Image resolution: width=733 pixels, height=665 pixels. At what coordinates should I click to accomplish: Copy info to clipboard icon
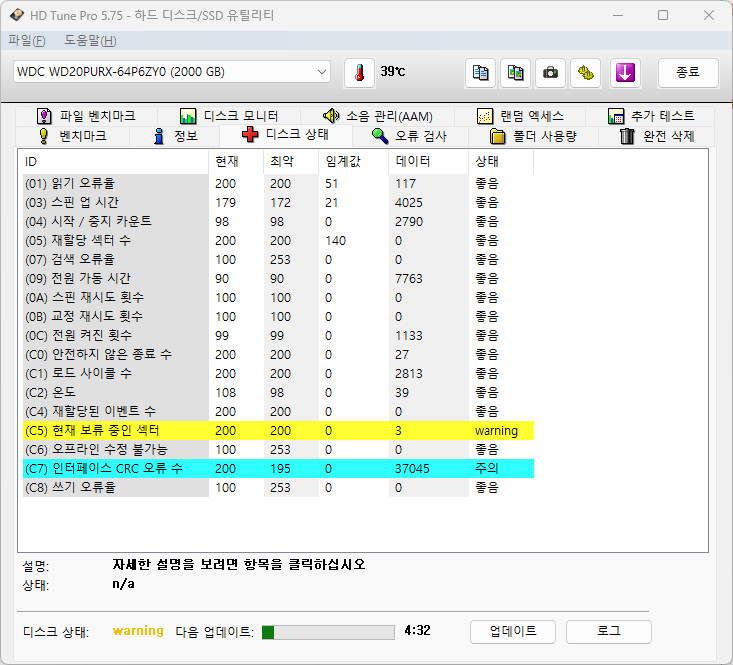click(480, 73)
